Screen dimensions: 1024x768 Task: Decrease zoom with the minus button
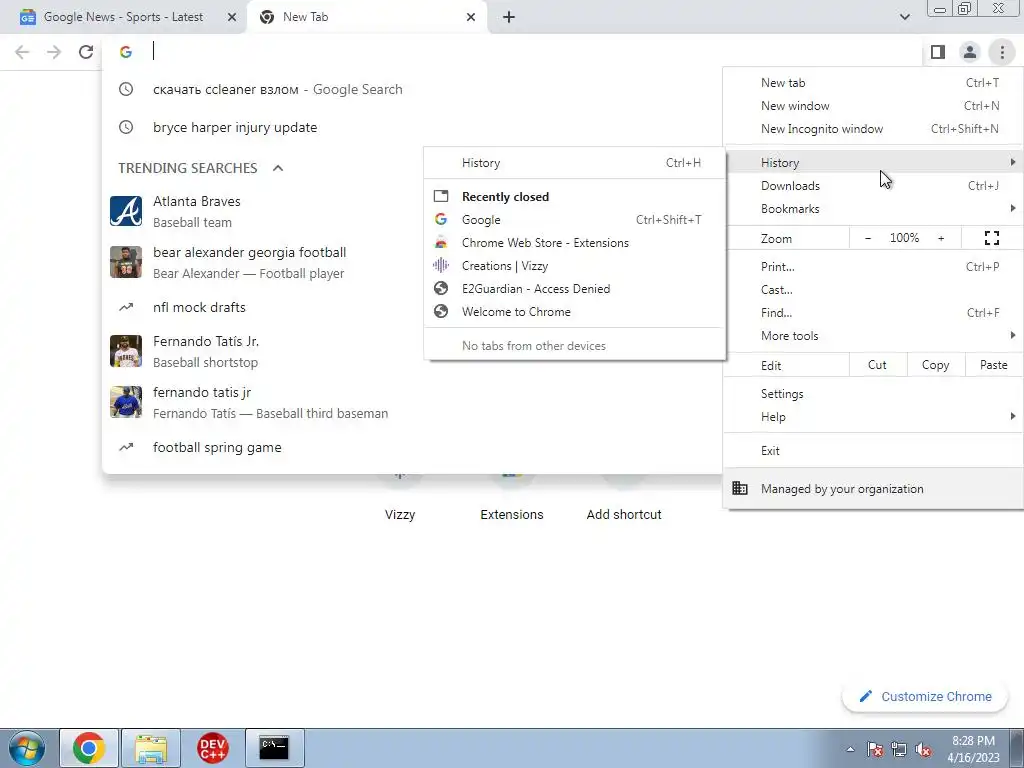pos(868,238)
